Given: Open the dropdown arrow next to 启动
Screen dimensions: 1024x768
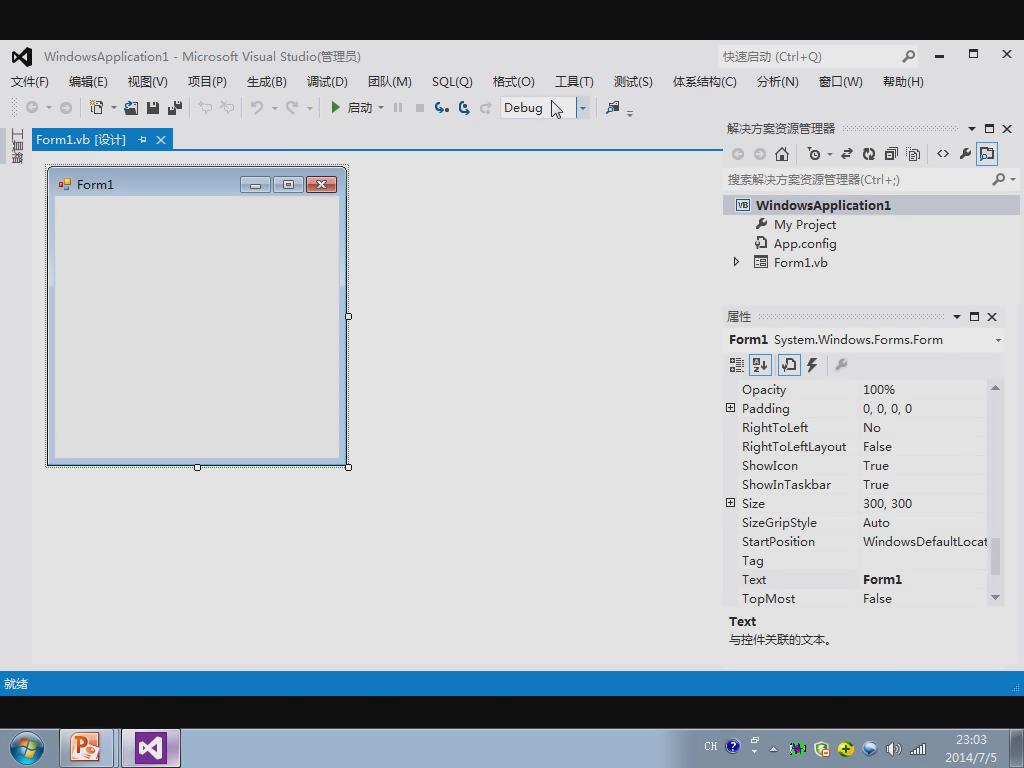Looking at the screenshot, I should point(381,108).
